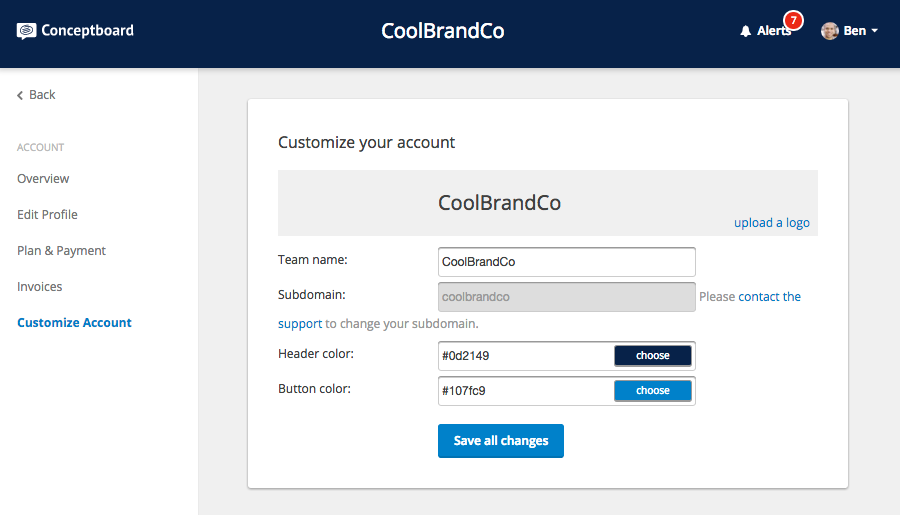The height and width of the screenshot is (515, 900).
Task: Click the Header color hex field
Action: click(525, 356)
